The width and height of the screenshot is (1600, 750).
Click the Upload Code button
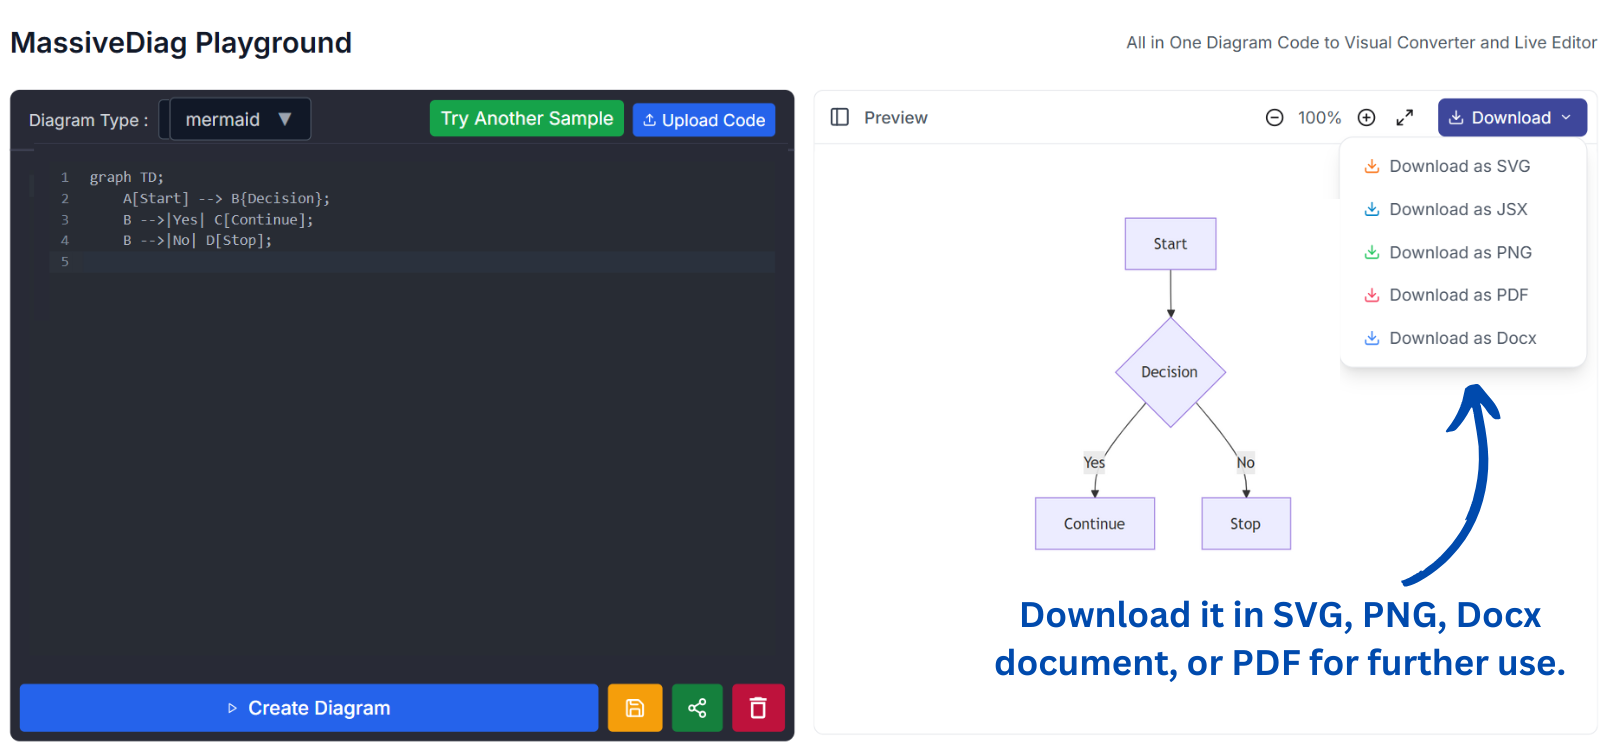coord(704,120)
